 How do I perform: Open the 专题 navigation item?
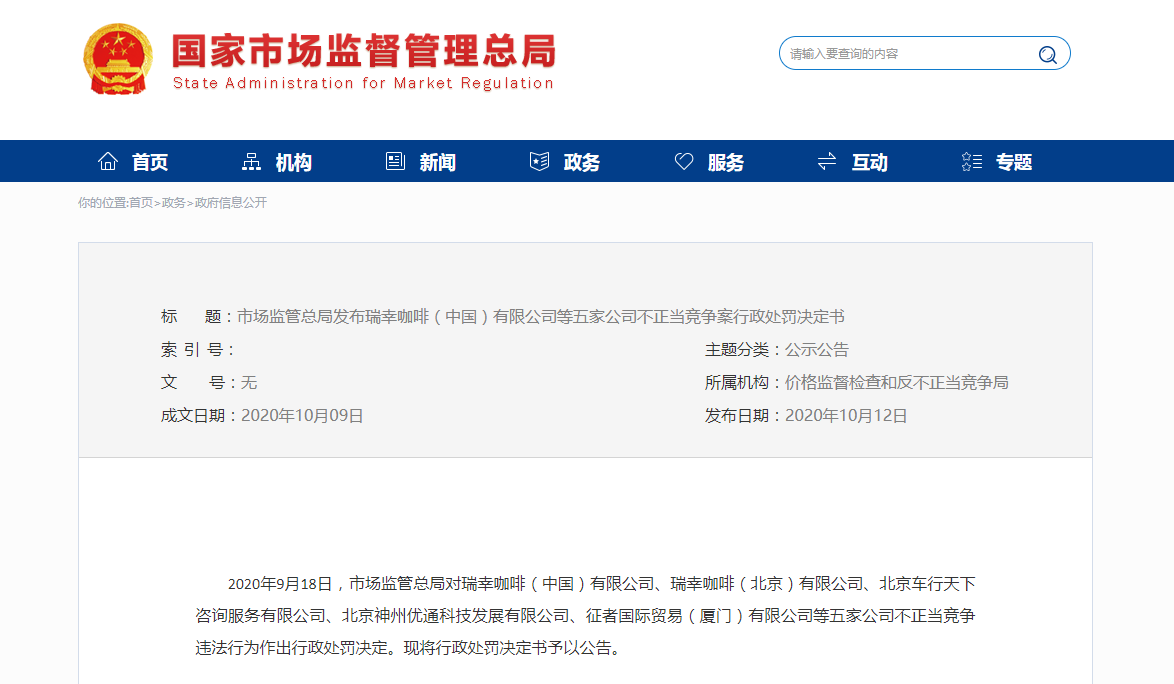[1013, 161]
